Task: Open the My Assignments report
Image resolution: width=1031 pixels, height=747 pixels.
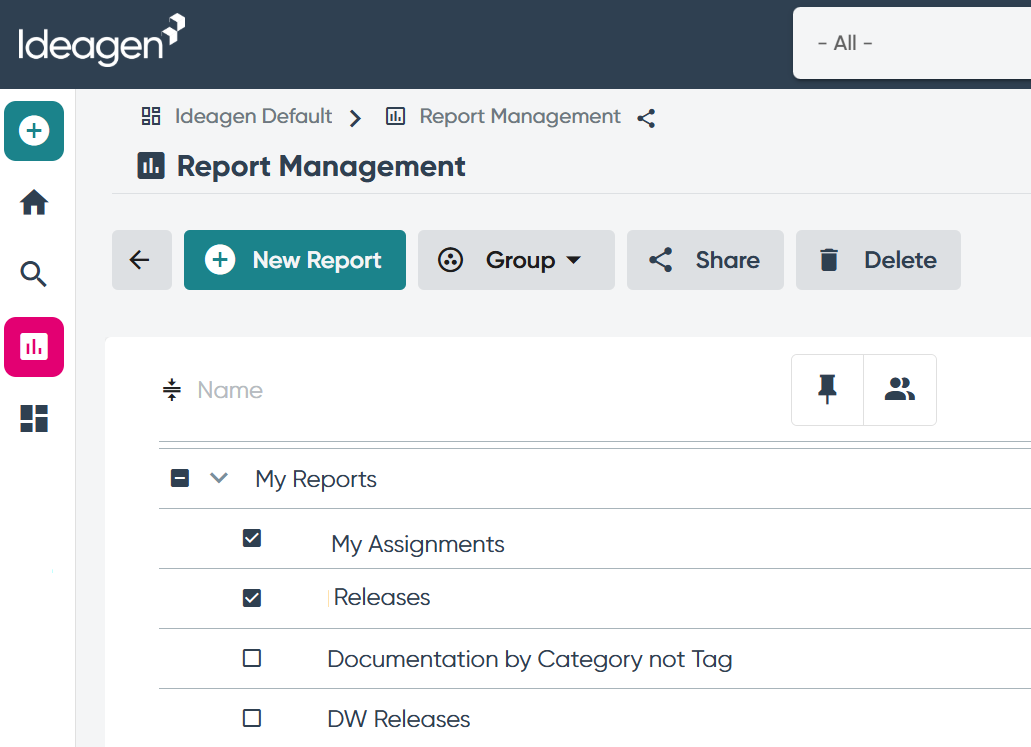Action: click(x=418, y=544)
